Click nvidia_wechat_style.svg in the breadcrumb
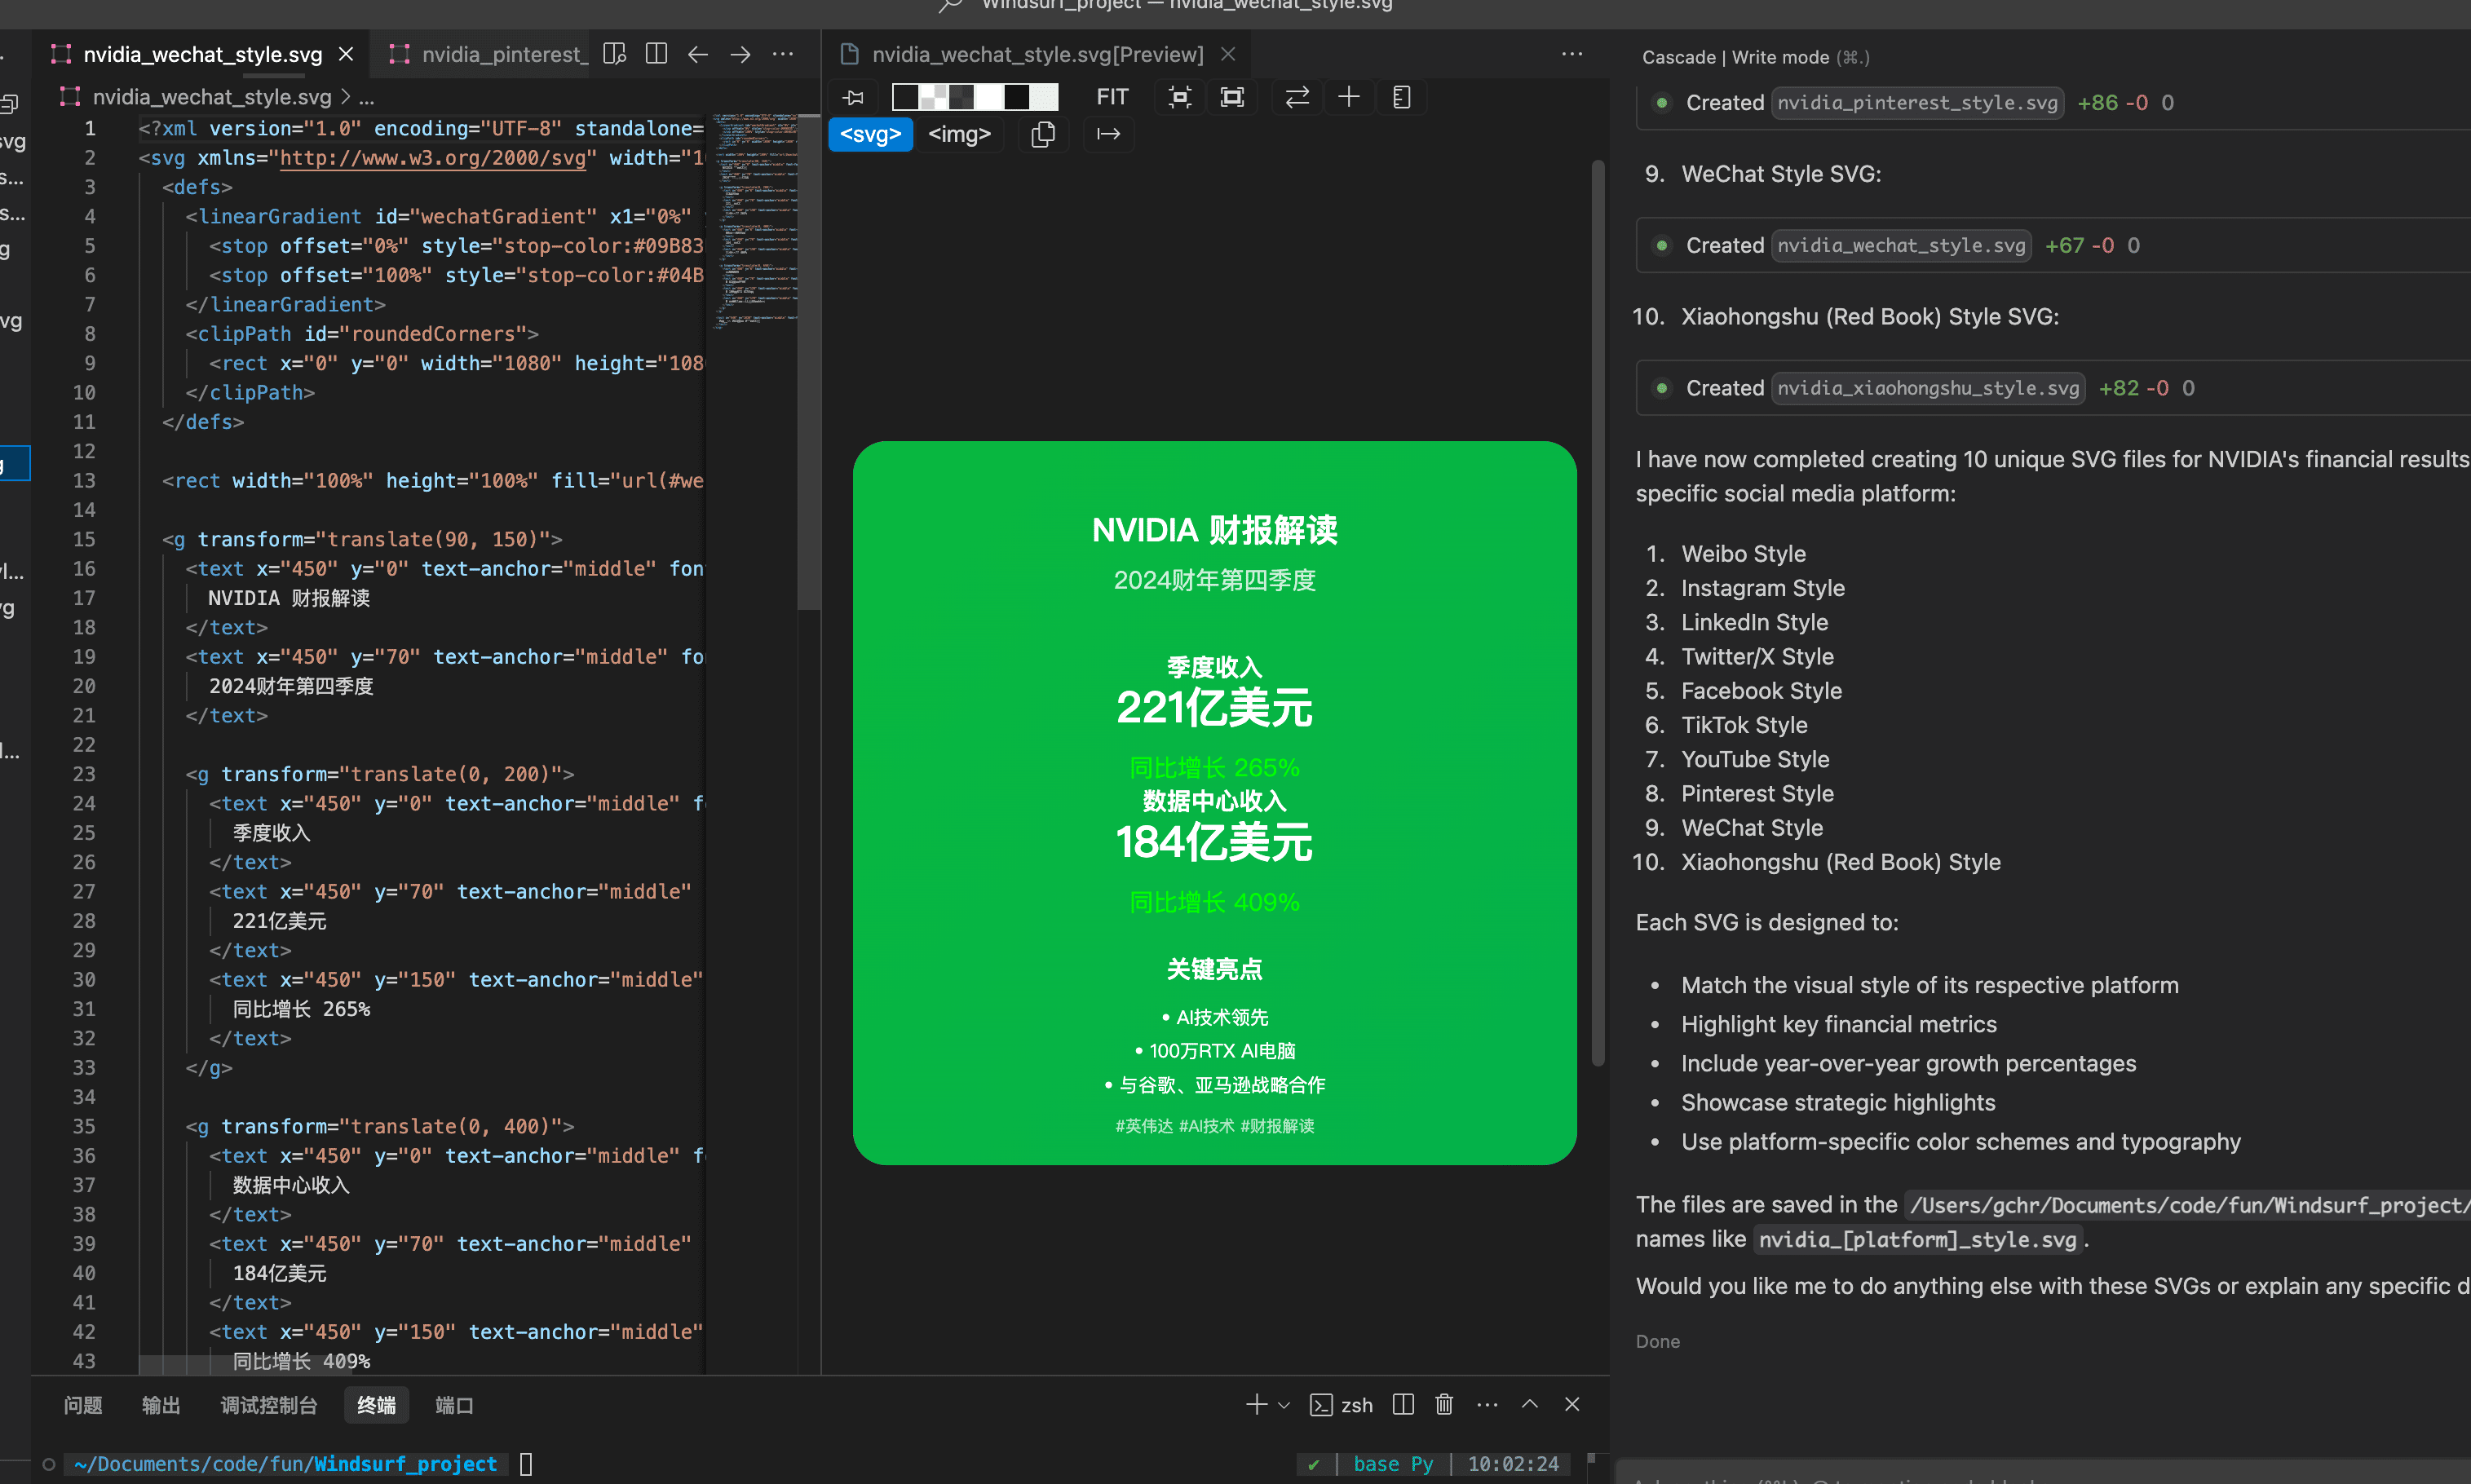The image size is (2471, 1484). tap(211, 97)
